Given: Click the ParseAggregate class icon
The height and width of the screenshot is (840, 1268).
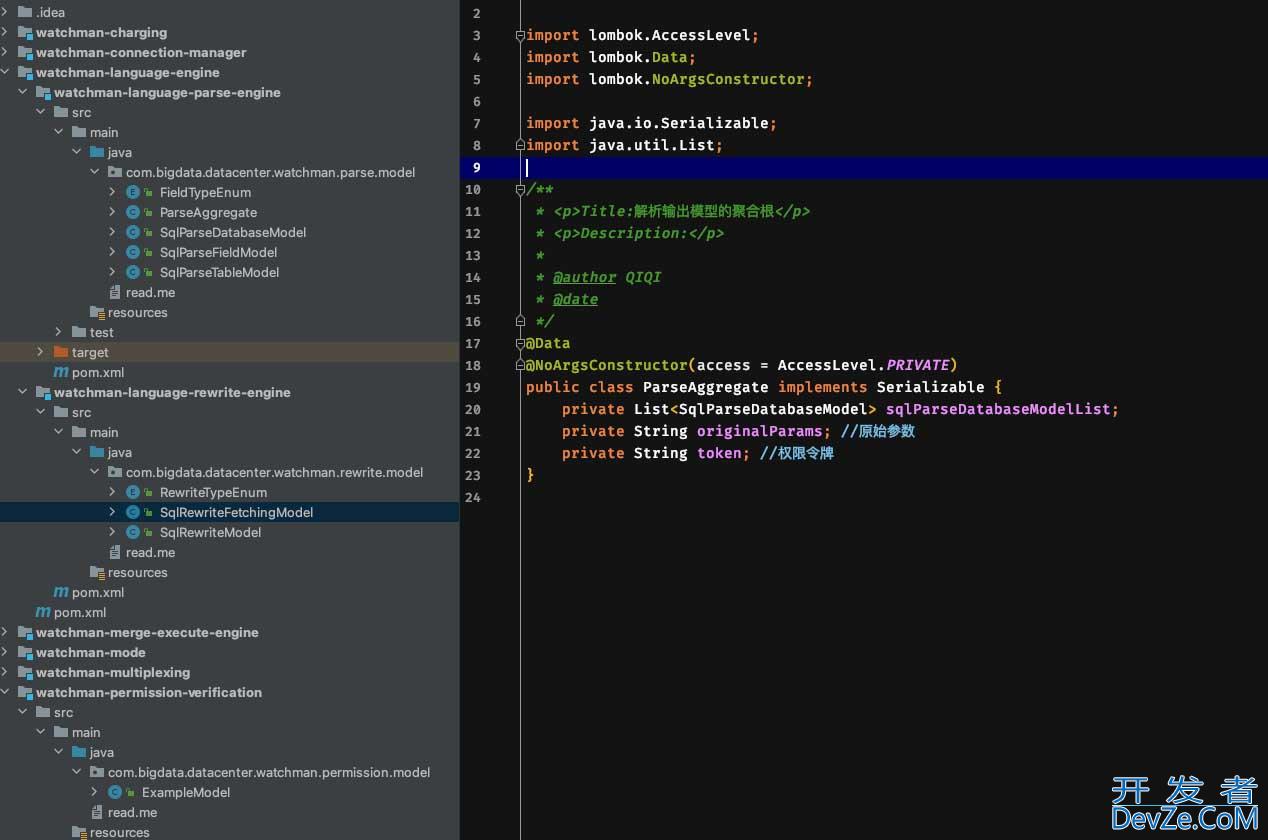Looking at the screenshot, I should [x=133, y=212].
